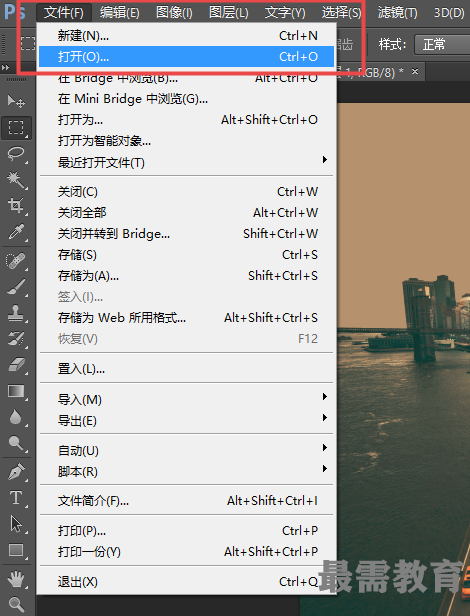Select the Eyedropper tool
The image size is (470, 616).
point(16,232)
